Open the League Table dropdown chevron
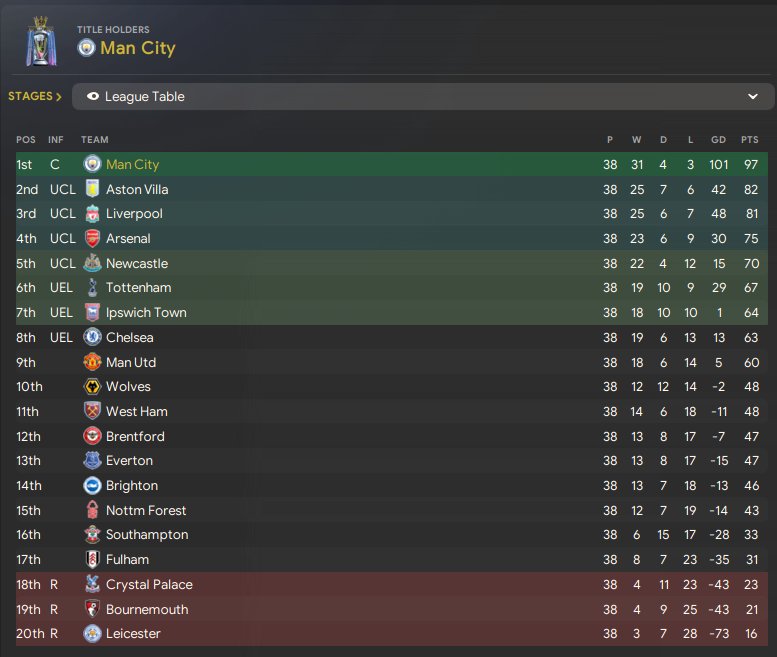This screenshot has width=777, height=657. (x=753, y=97)
